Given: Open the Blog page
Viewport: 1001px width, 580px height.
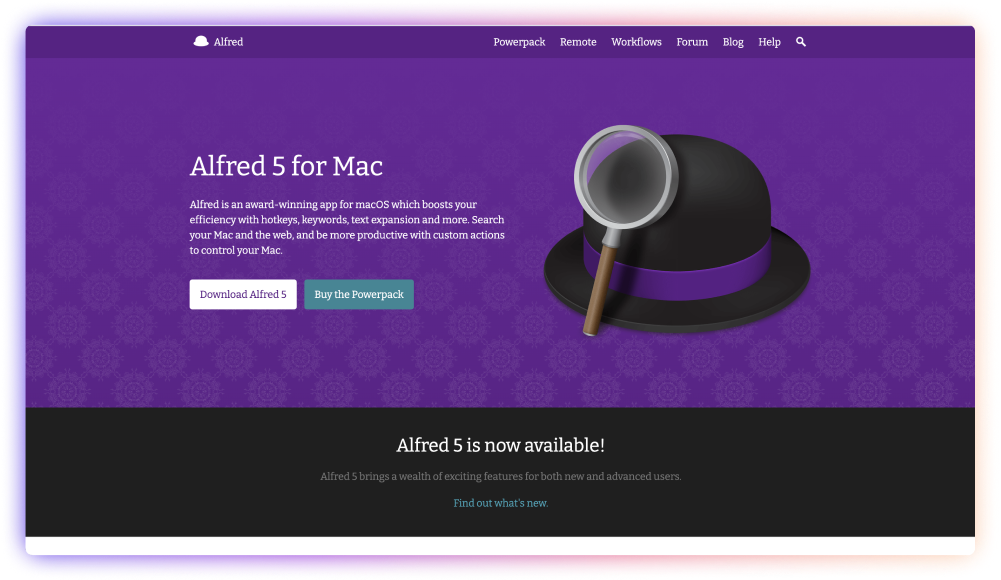Looking at the screenshot, I should click(733, 42).
